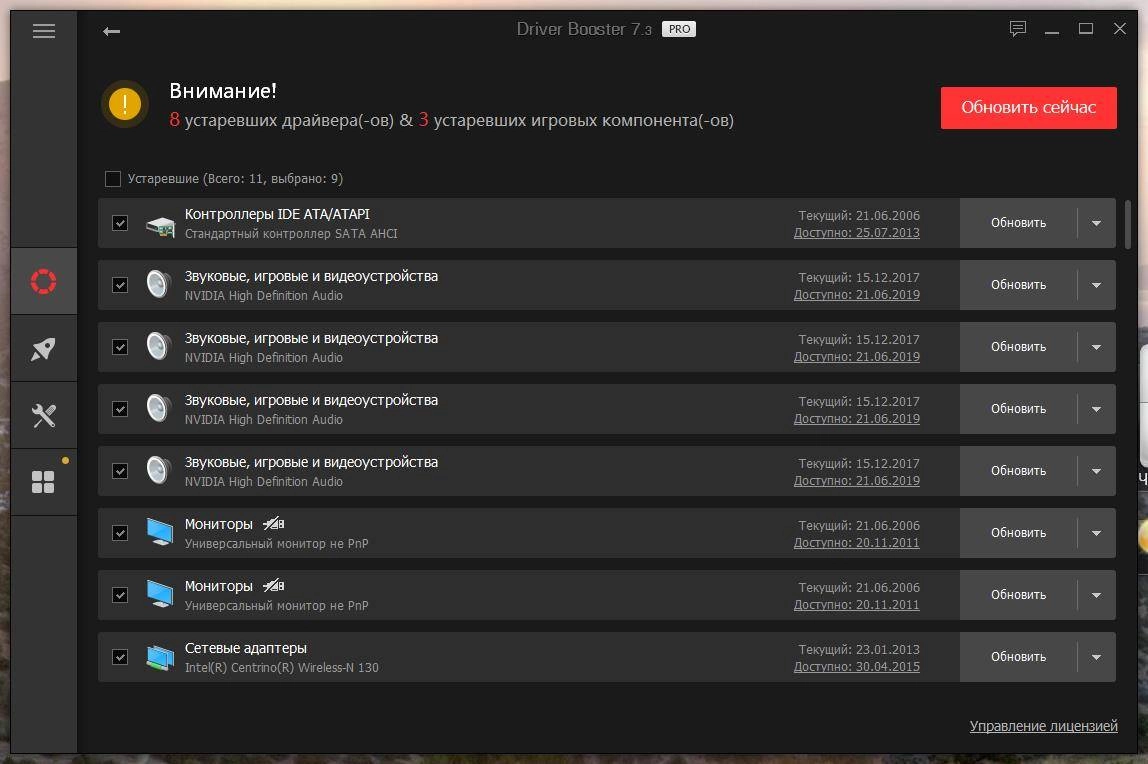This screenshot has width=1148, height=764.
Task: Open the Управление лицензией link
Action: coord(1043,726)
